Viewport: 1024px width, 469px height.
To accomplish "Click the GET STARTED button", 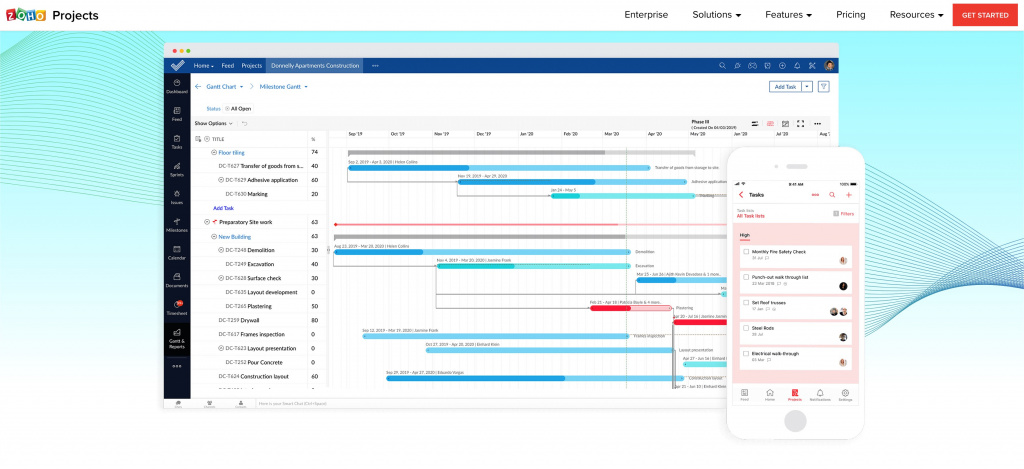I will point(985,15).
